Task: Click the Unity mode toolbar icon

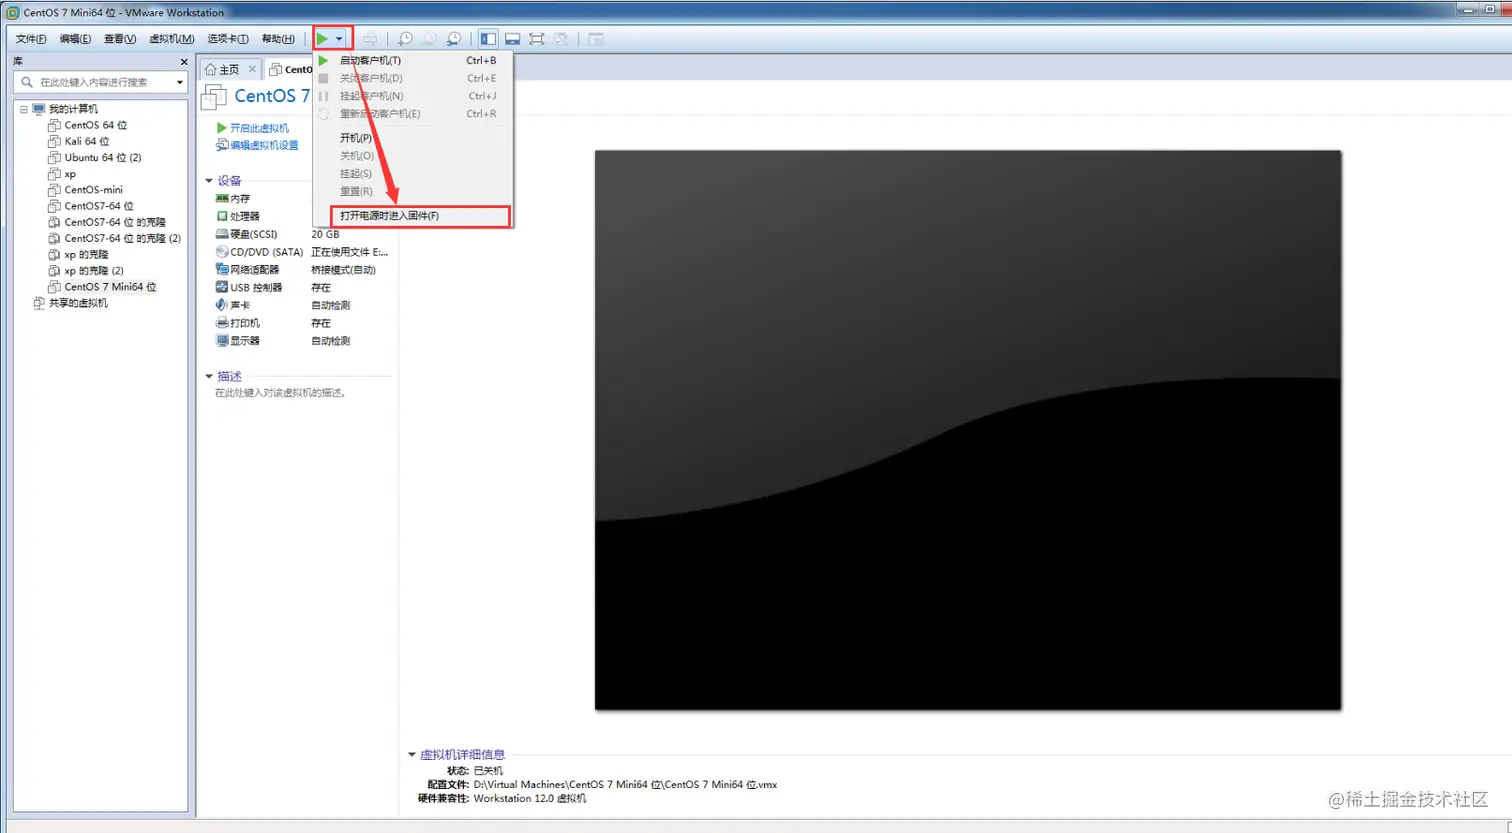Action: tap(562, 39)
